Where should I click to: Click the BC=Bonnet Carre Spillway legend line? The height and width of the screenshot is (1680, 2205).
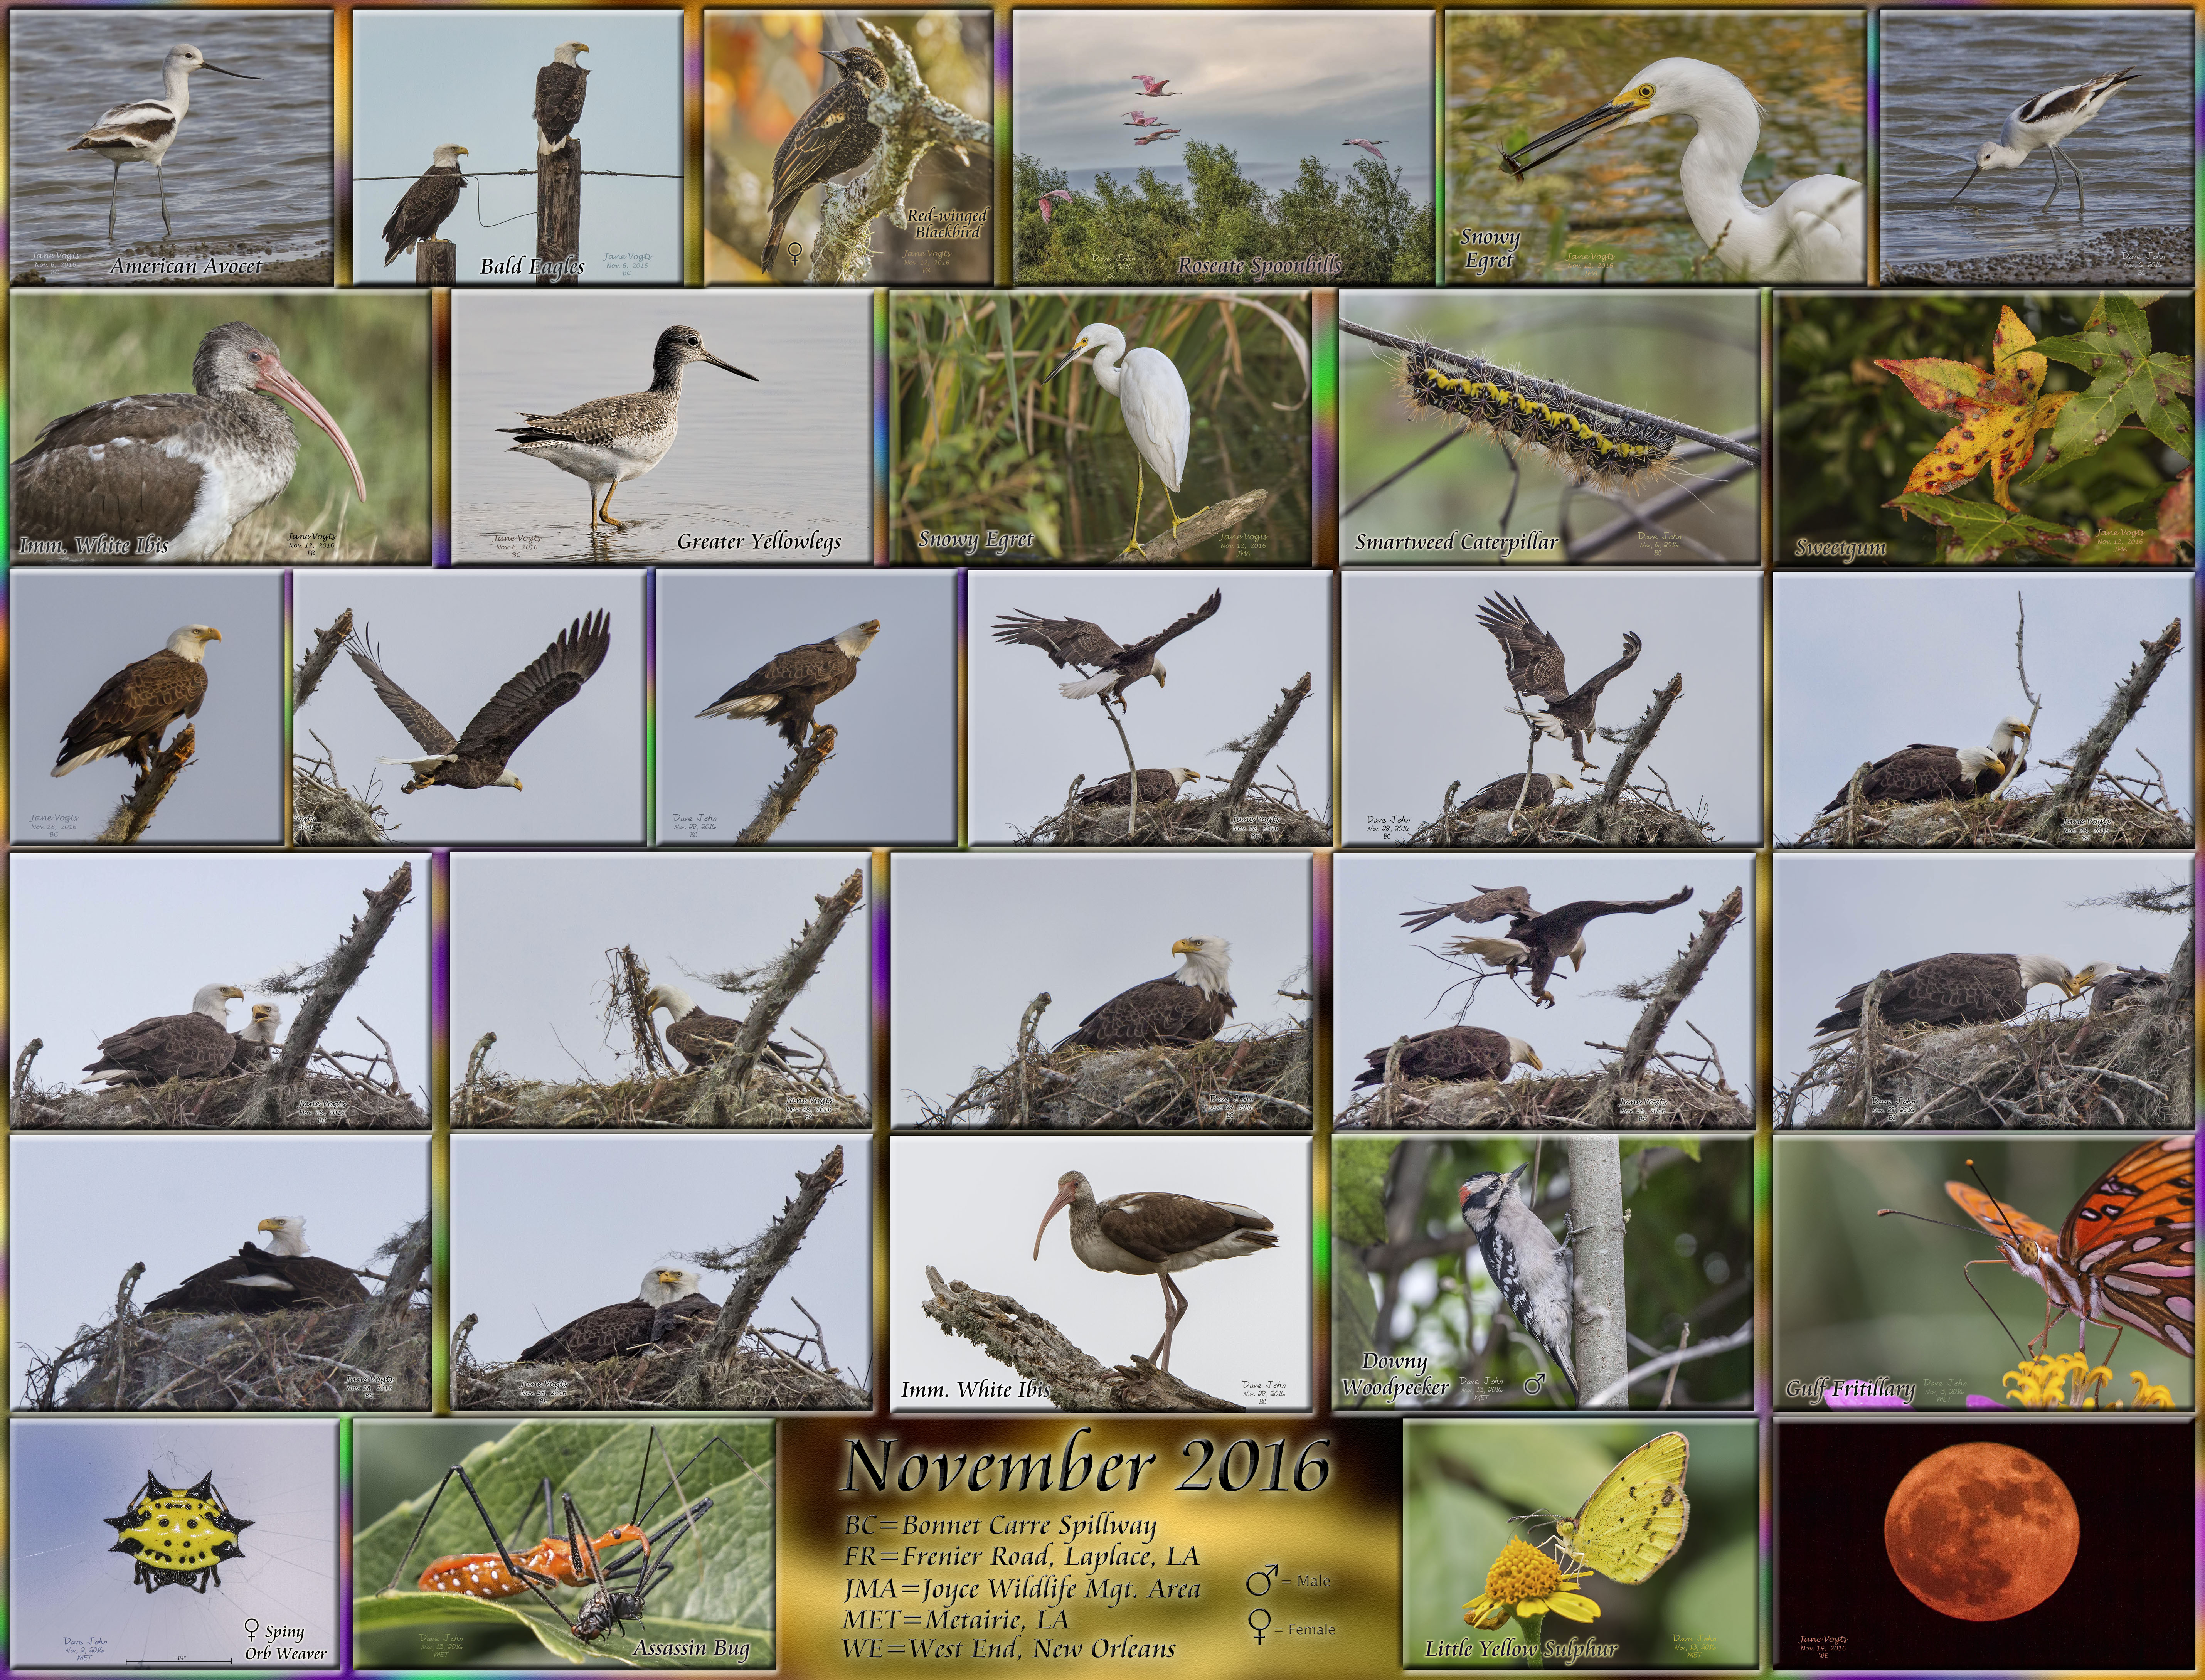[1000, 1527]
